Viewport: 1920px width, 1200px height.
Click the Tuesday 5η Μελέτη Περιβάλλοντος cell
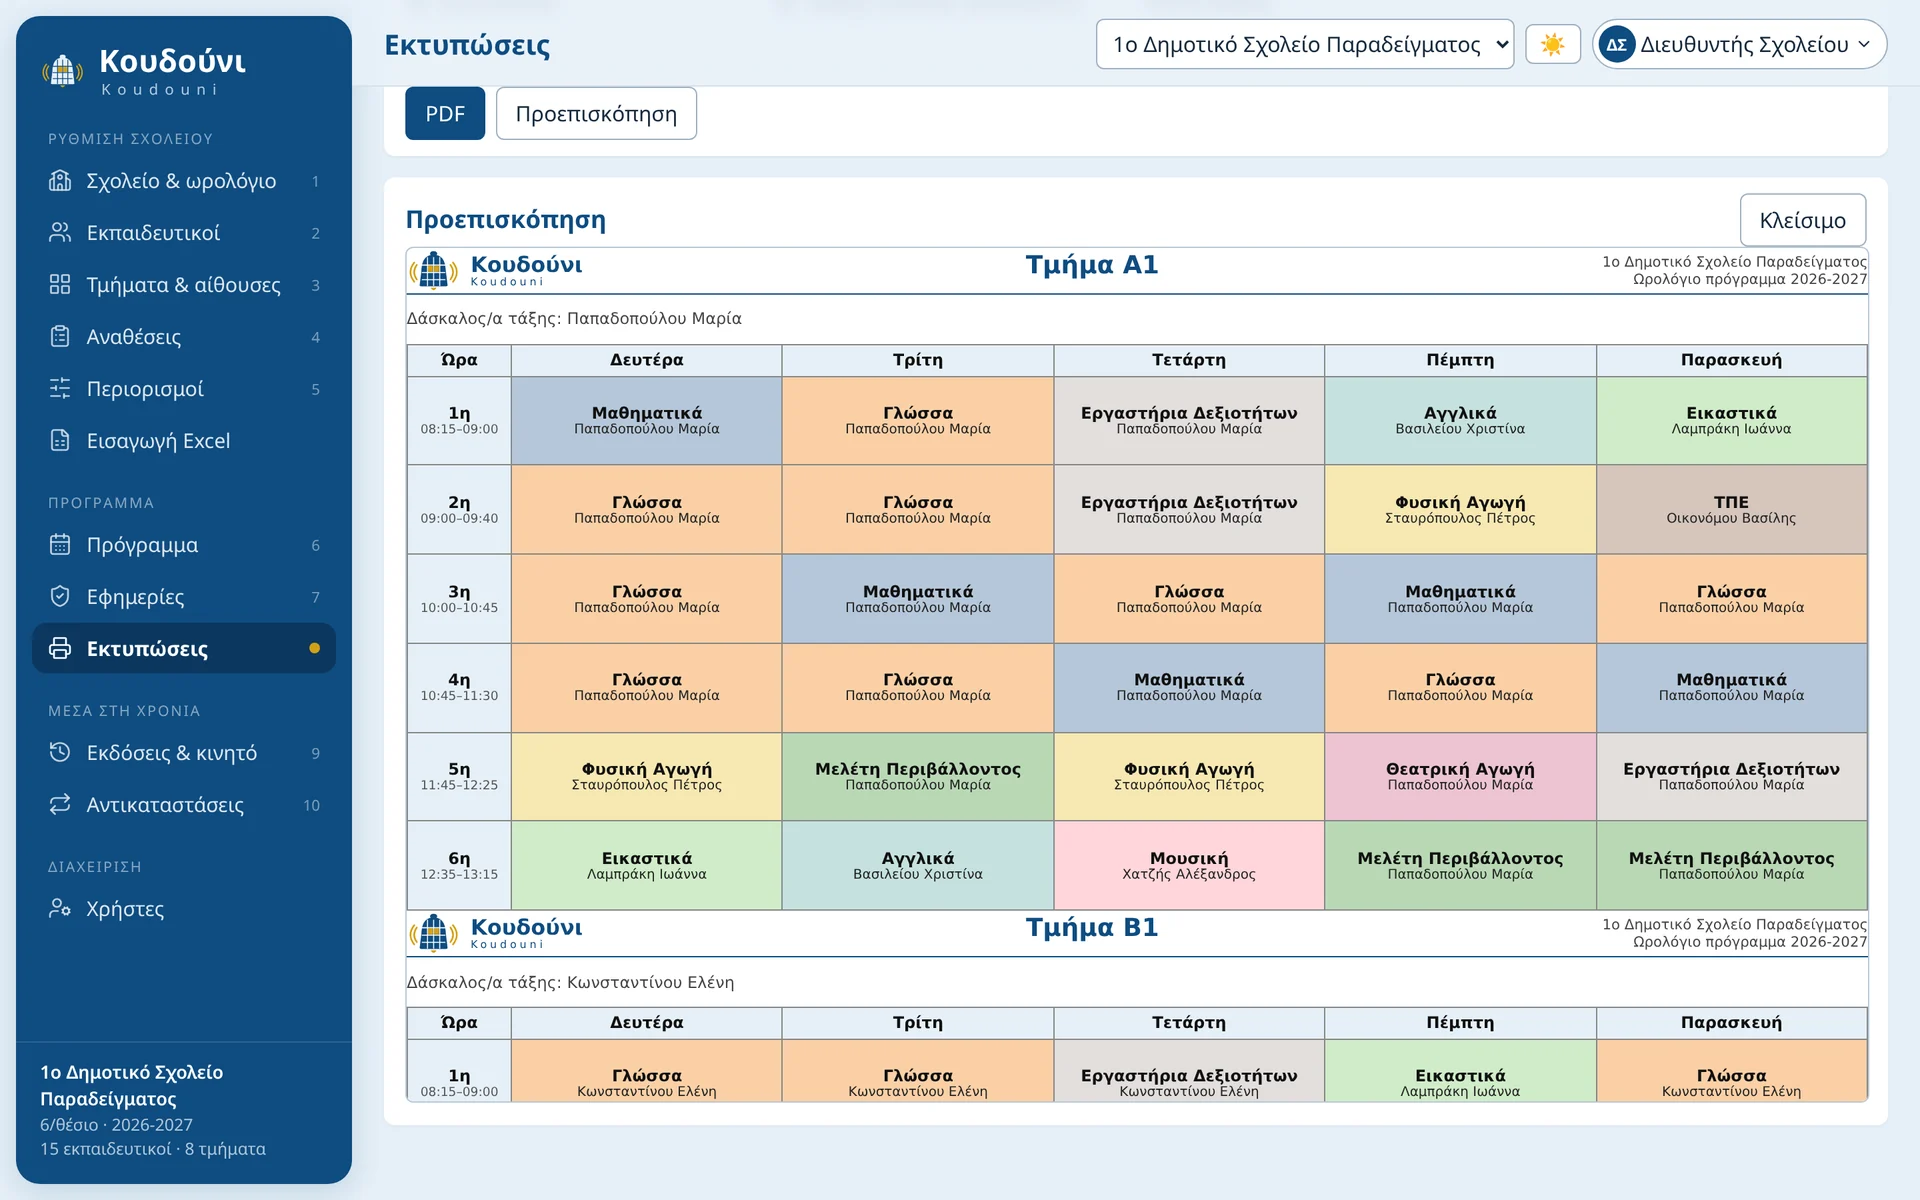tap(917, 777)
